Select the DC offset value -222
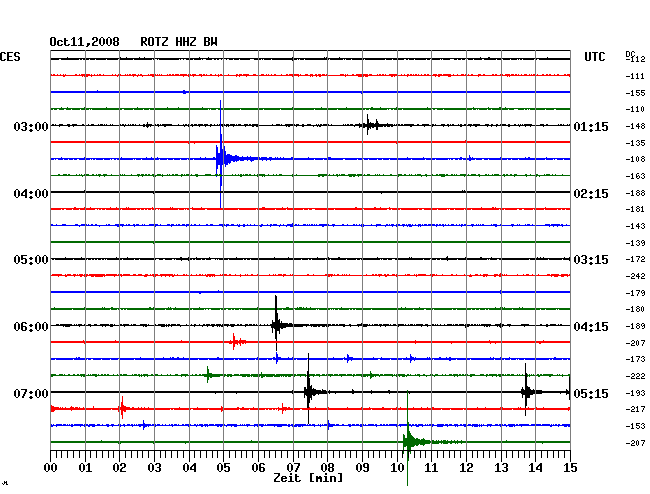Image resolution: width=650 pixels, height=494 pixels. click(x=635, y=376)
